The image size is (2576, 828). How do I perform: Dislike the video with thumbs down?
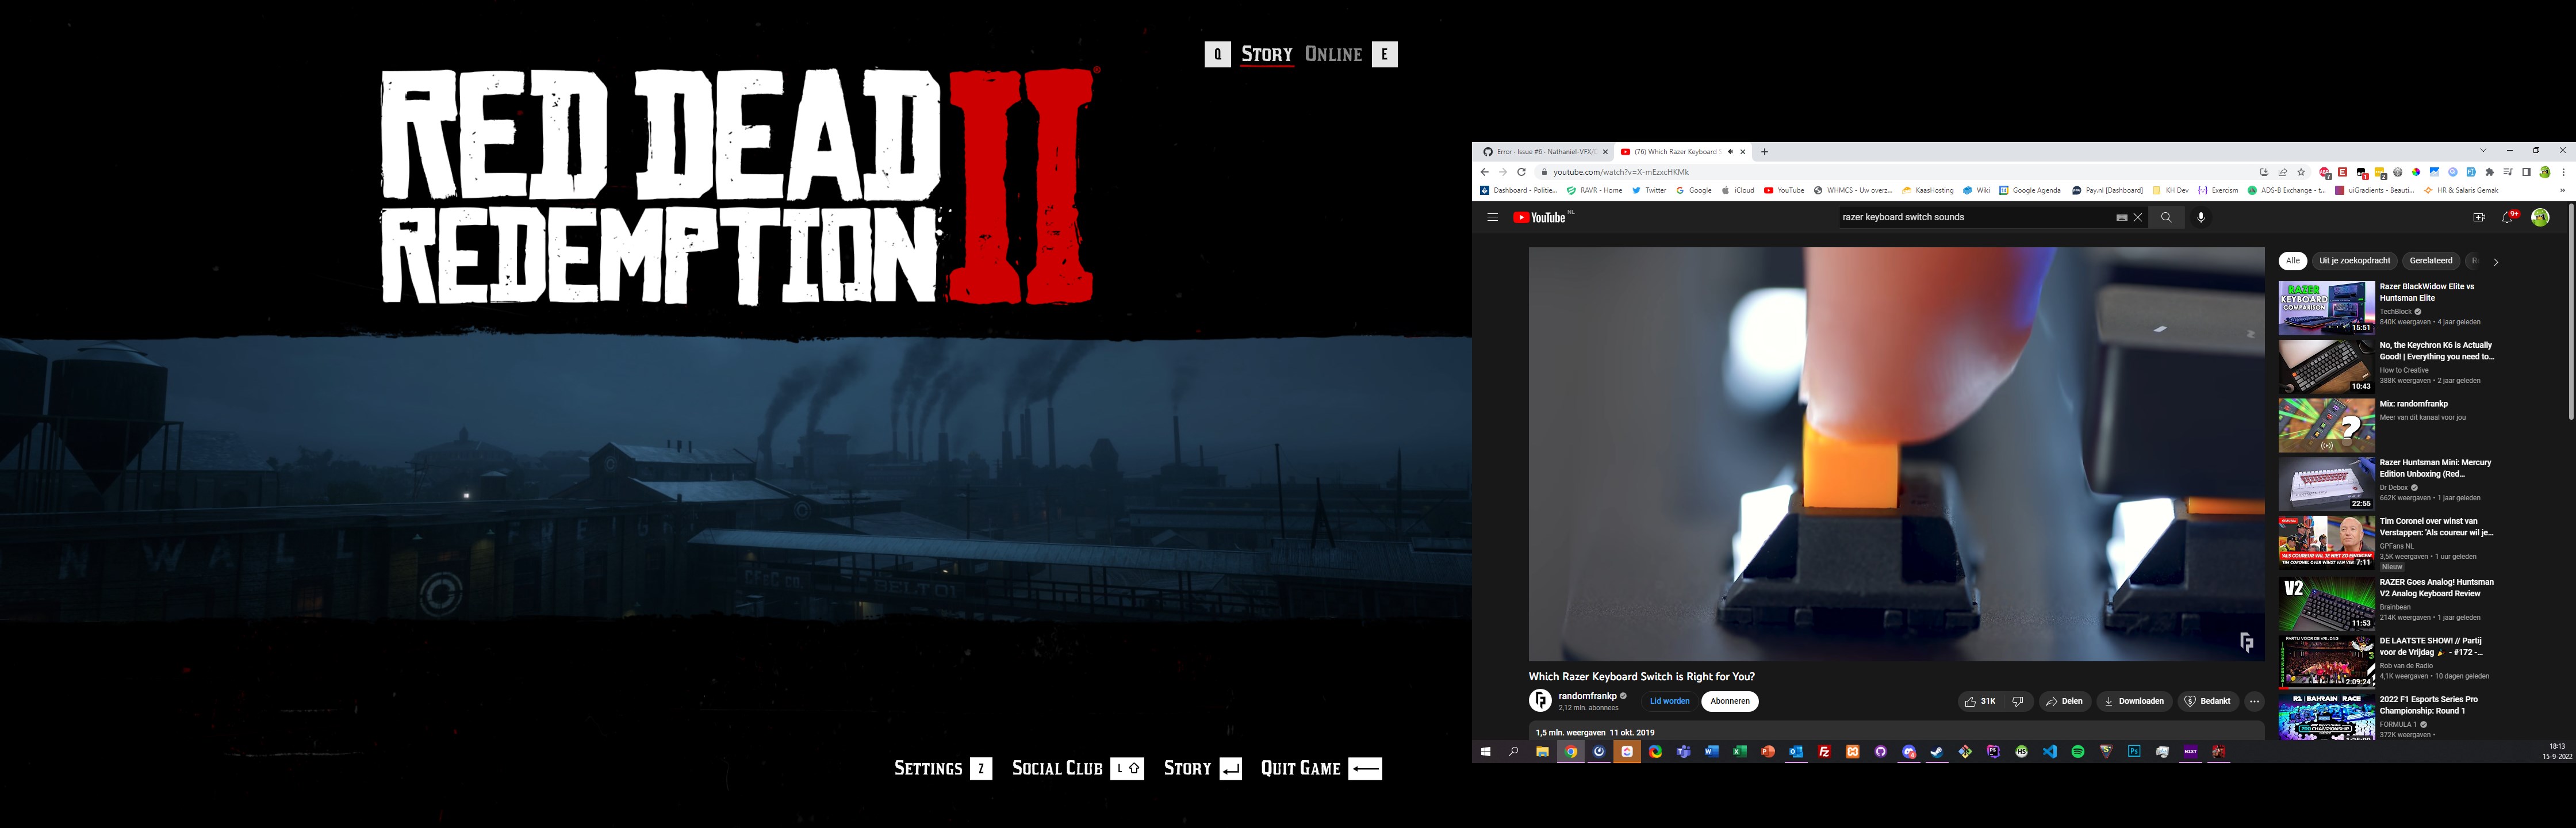2017,701
